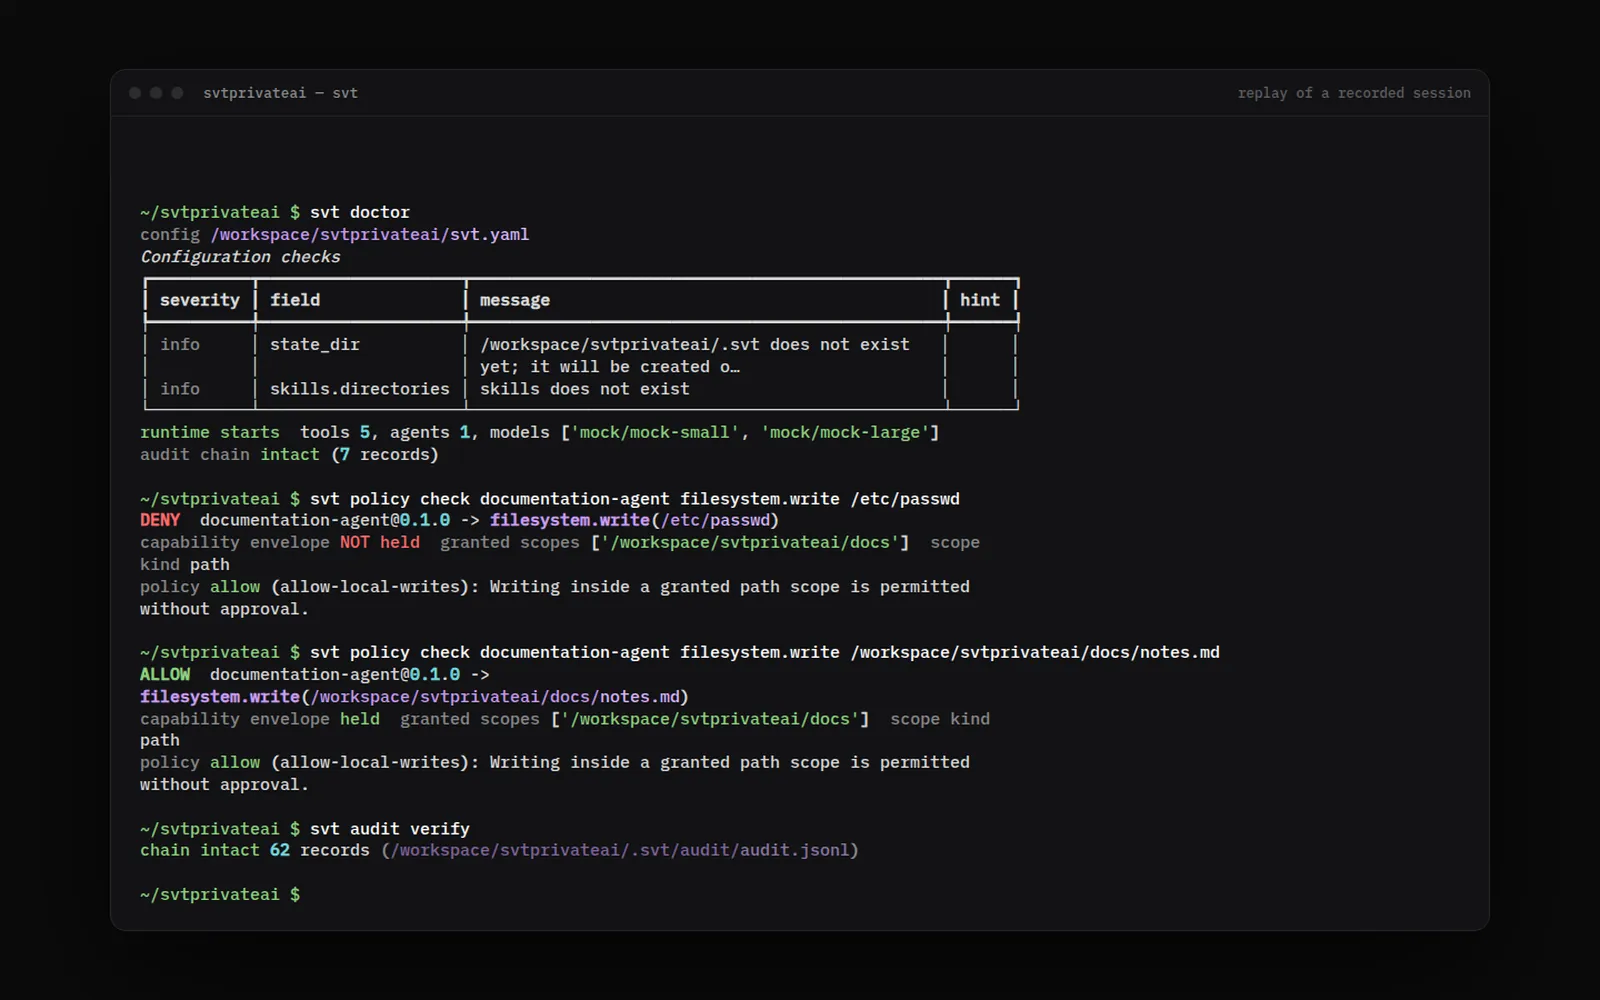The width and height of the screenshot is (1600, 1000).
Task: Click the red 'DENY' verdict
Action: pyautogui.click(x=160, y=520)
